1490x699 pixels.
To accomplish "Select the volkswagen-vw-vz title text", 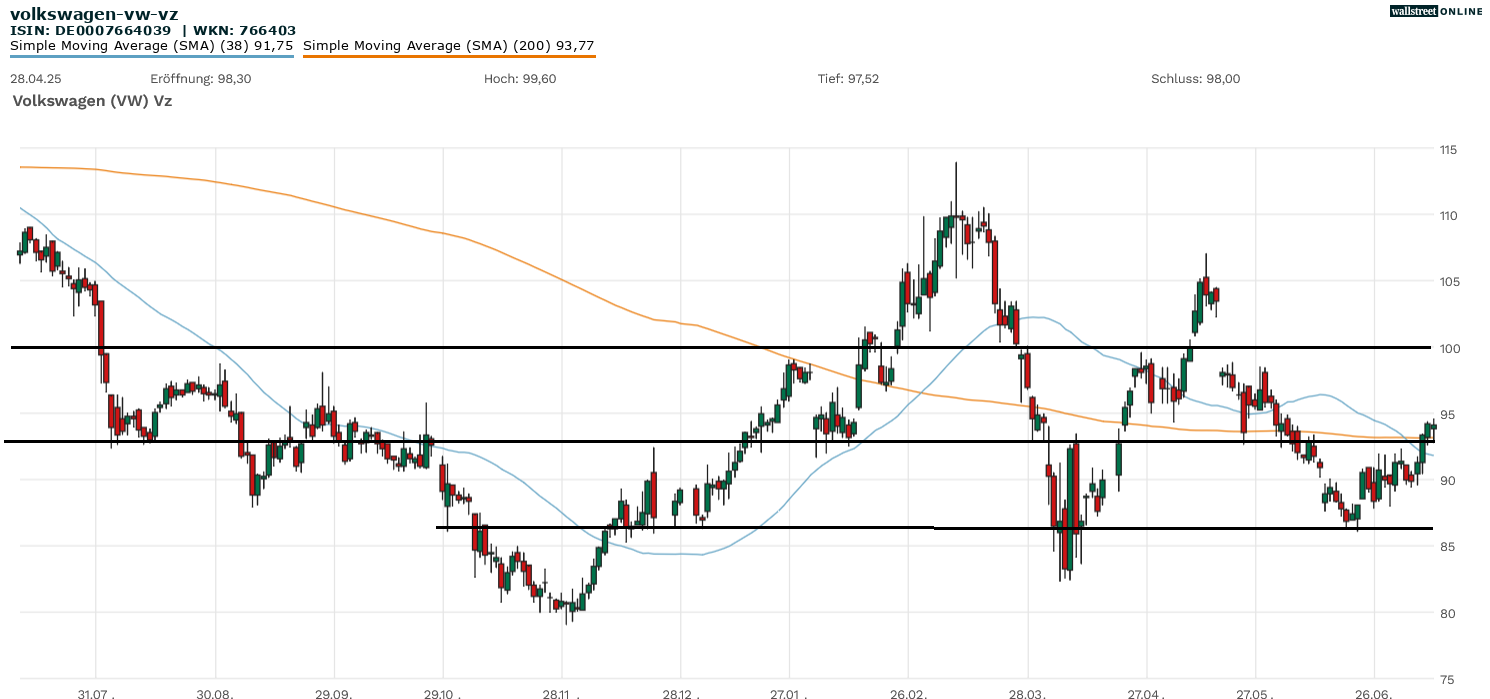I will pyautogui.click(x=94, y=14).
